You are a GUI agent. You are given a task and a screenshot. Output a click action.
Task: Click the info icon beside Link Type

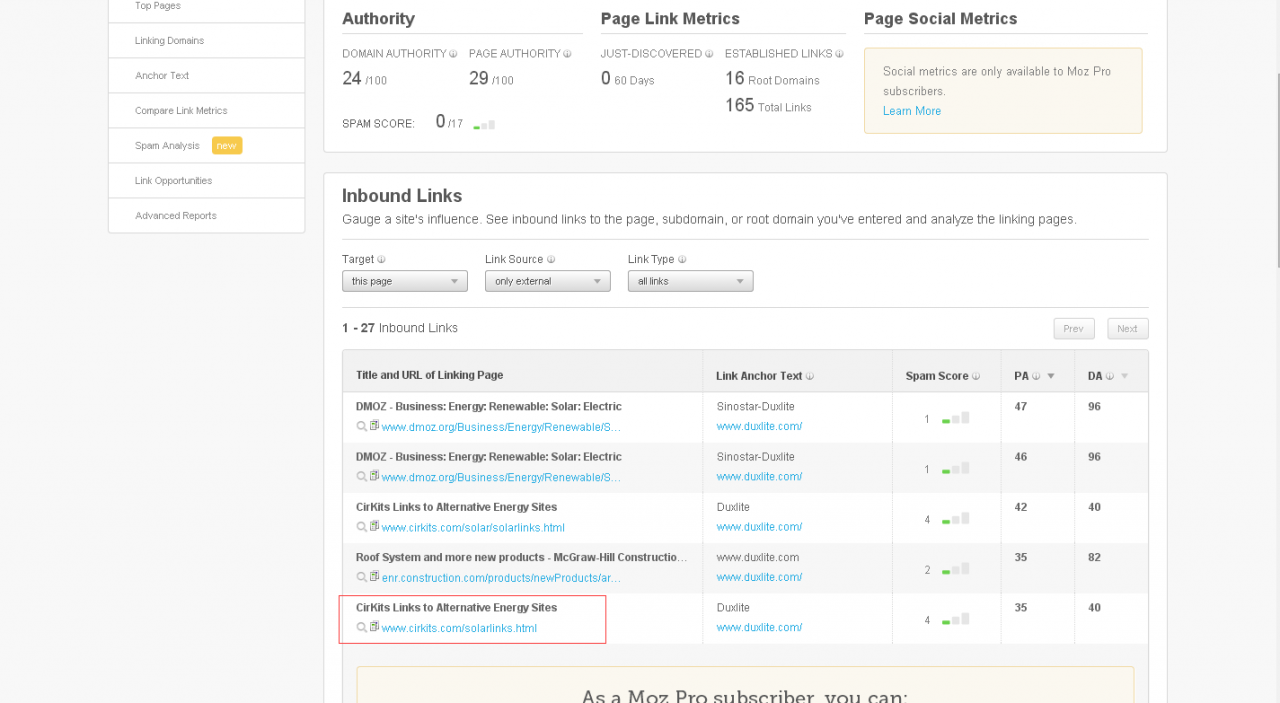(683, 260)
